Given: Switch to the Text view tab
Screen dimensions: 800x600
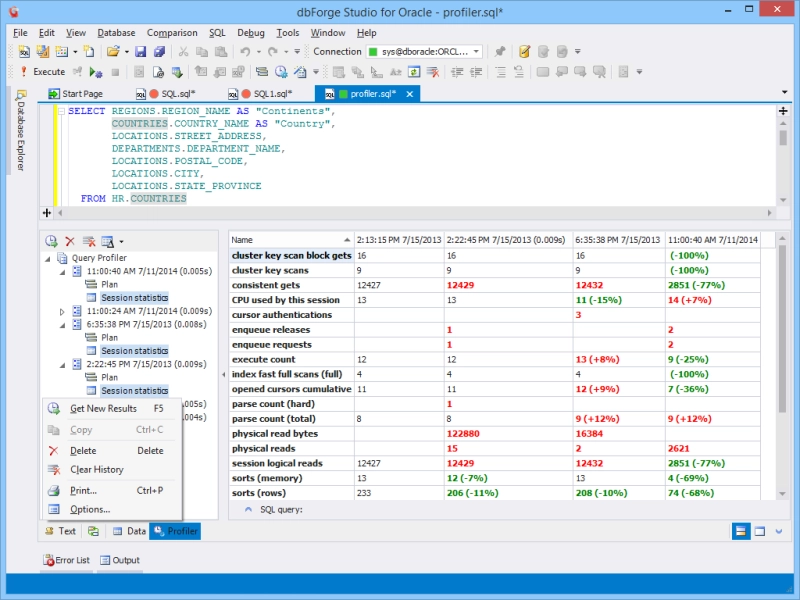Looking at the screenshot, I should point(60,531).
